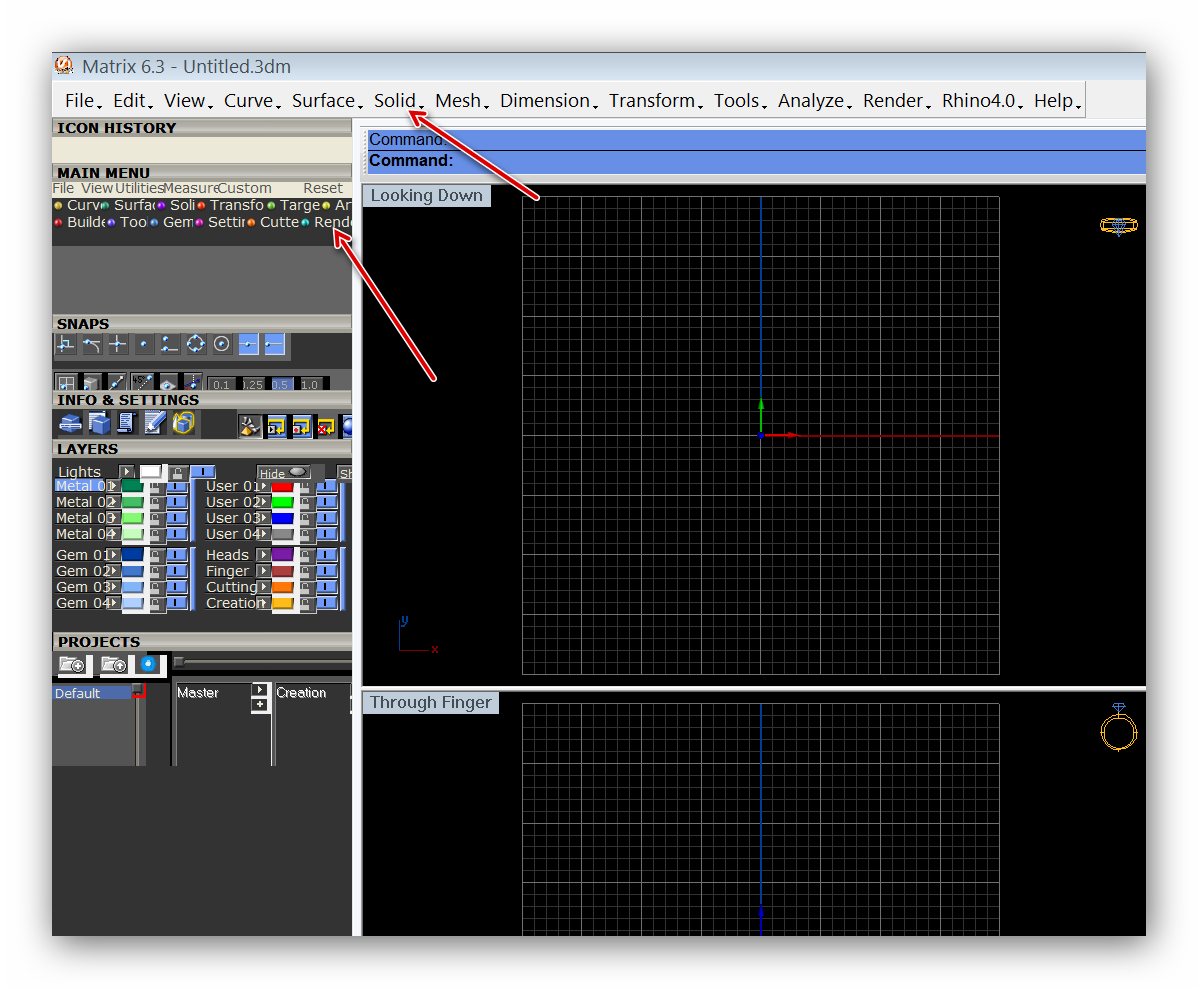The image size is (1198, 988).
Task: Click the folder with up arrow icon
Action: pyautogui.click(x=114, y=665)
